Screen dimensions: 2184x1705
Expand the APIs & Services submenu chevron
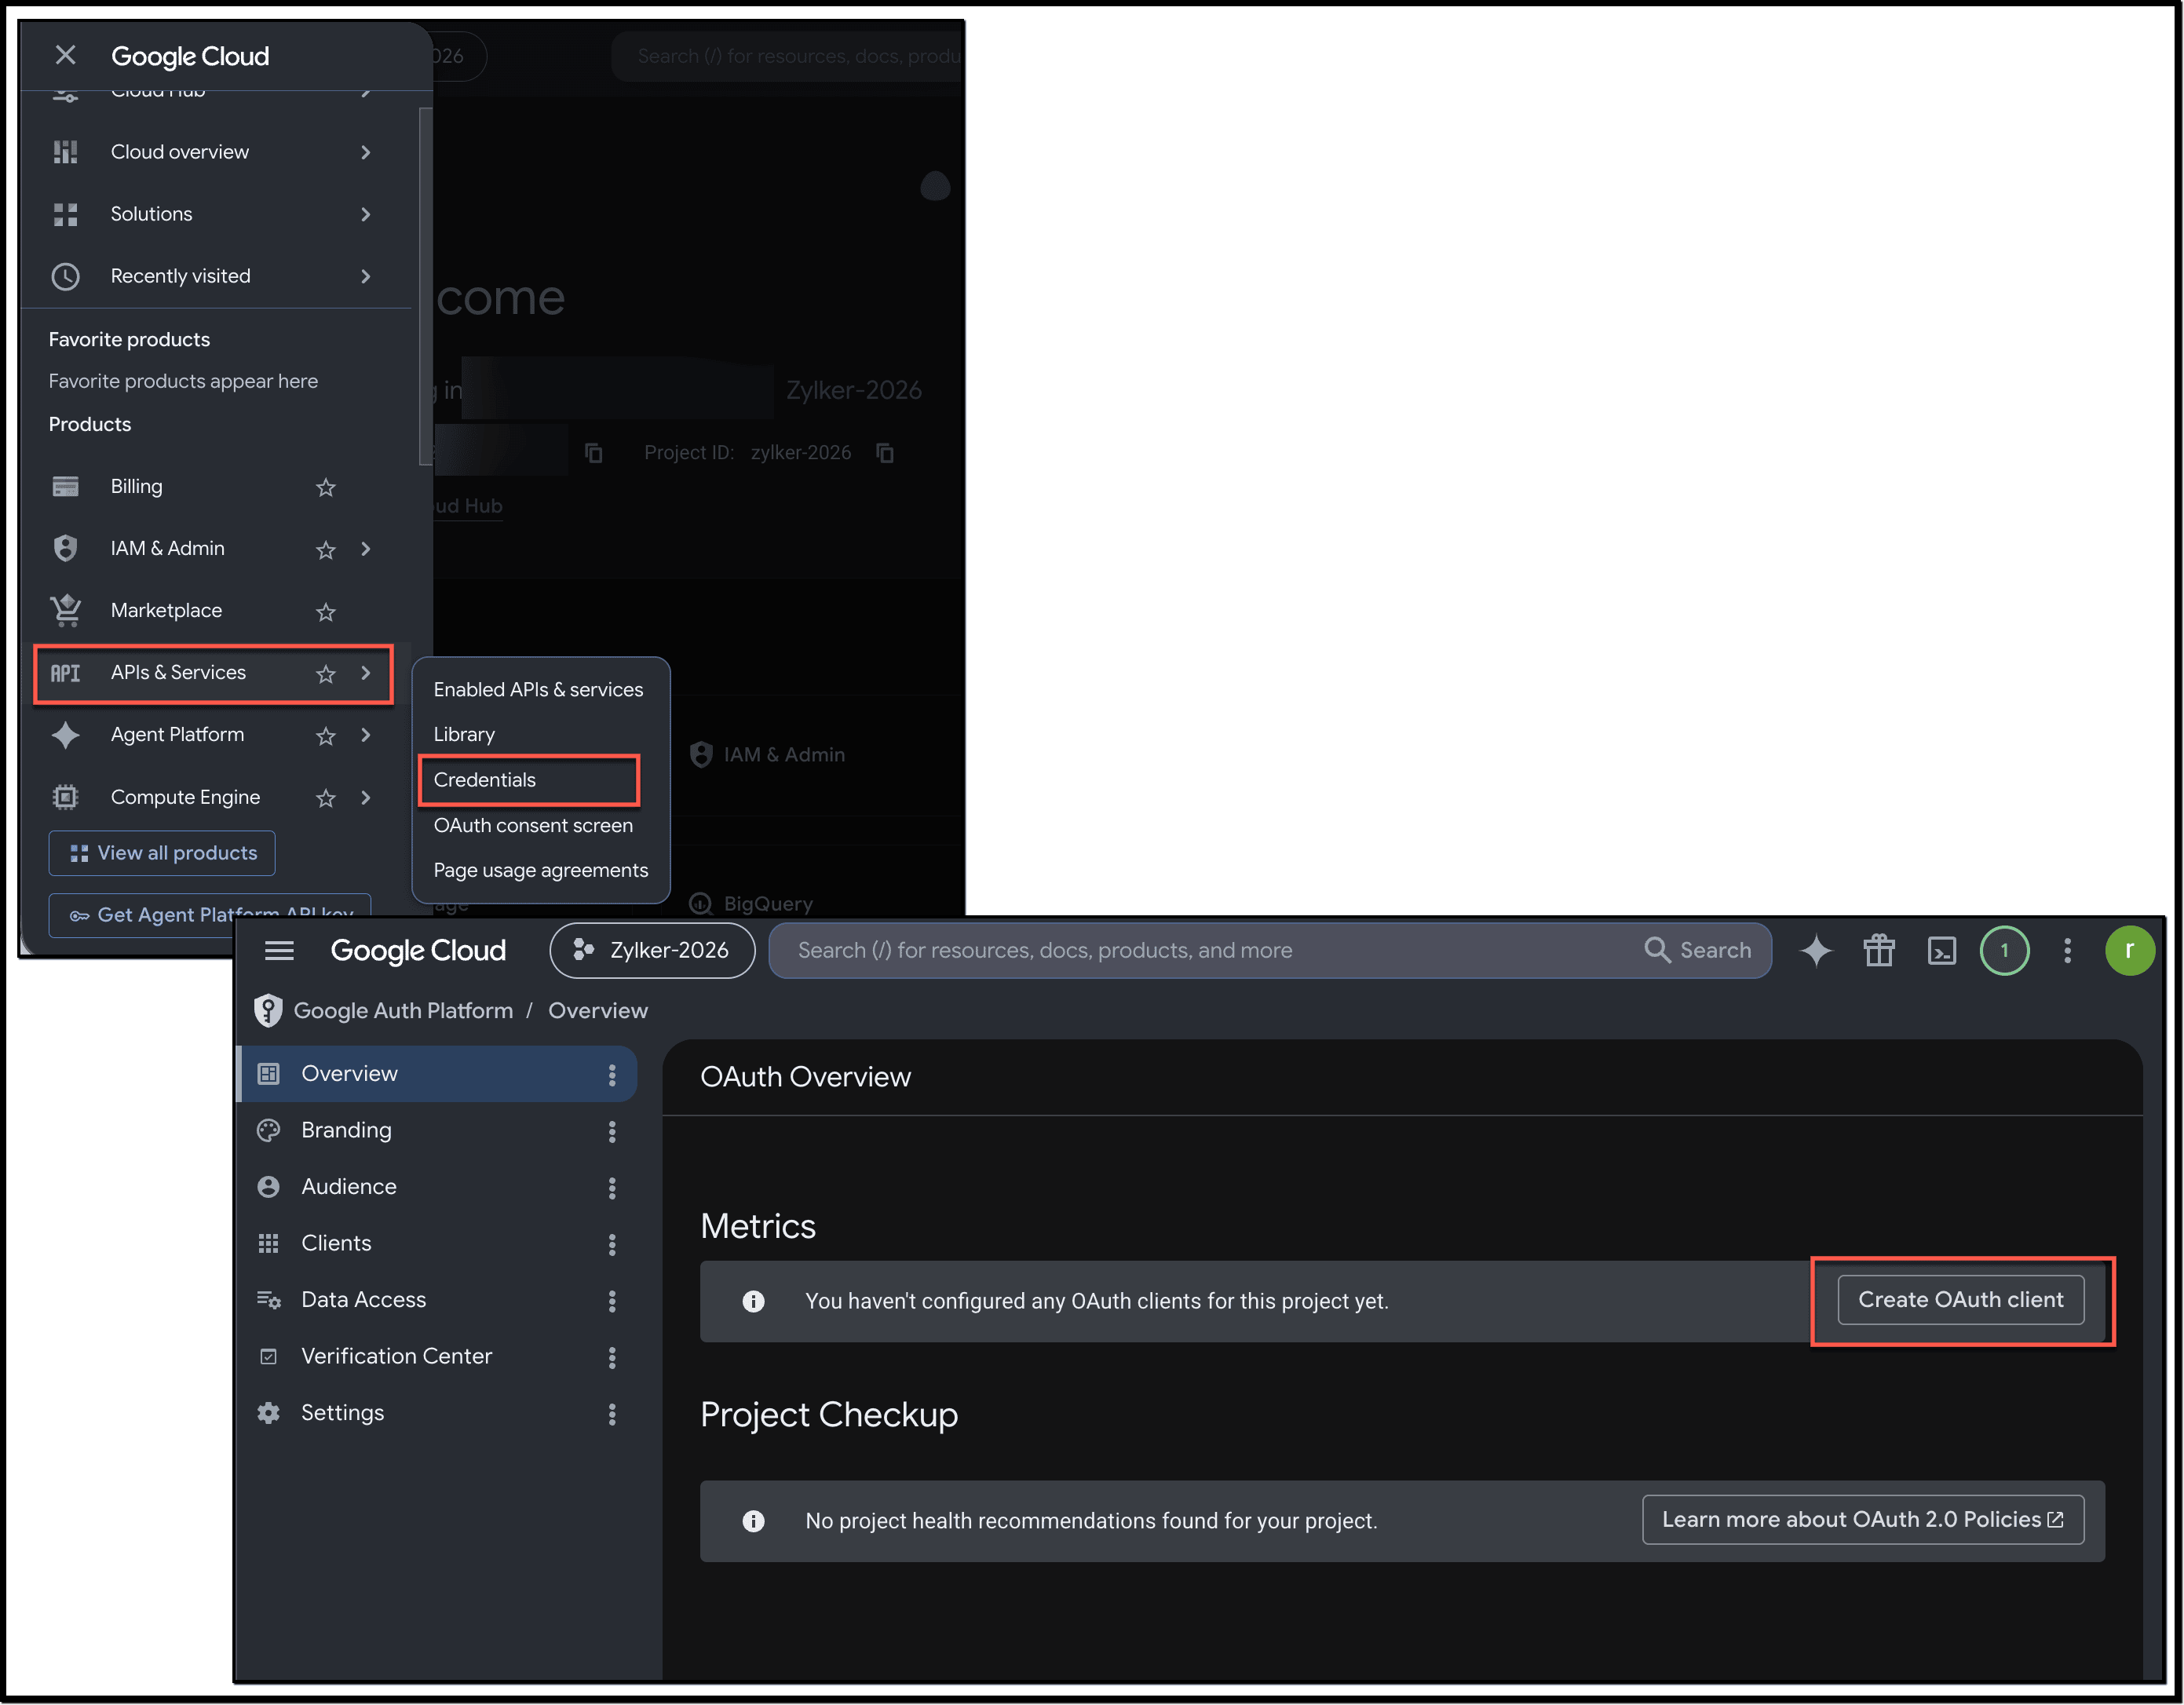[x=366, y=673]
